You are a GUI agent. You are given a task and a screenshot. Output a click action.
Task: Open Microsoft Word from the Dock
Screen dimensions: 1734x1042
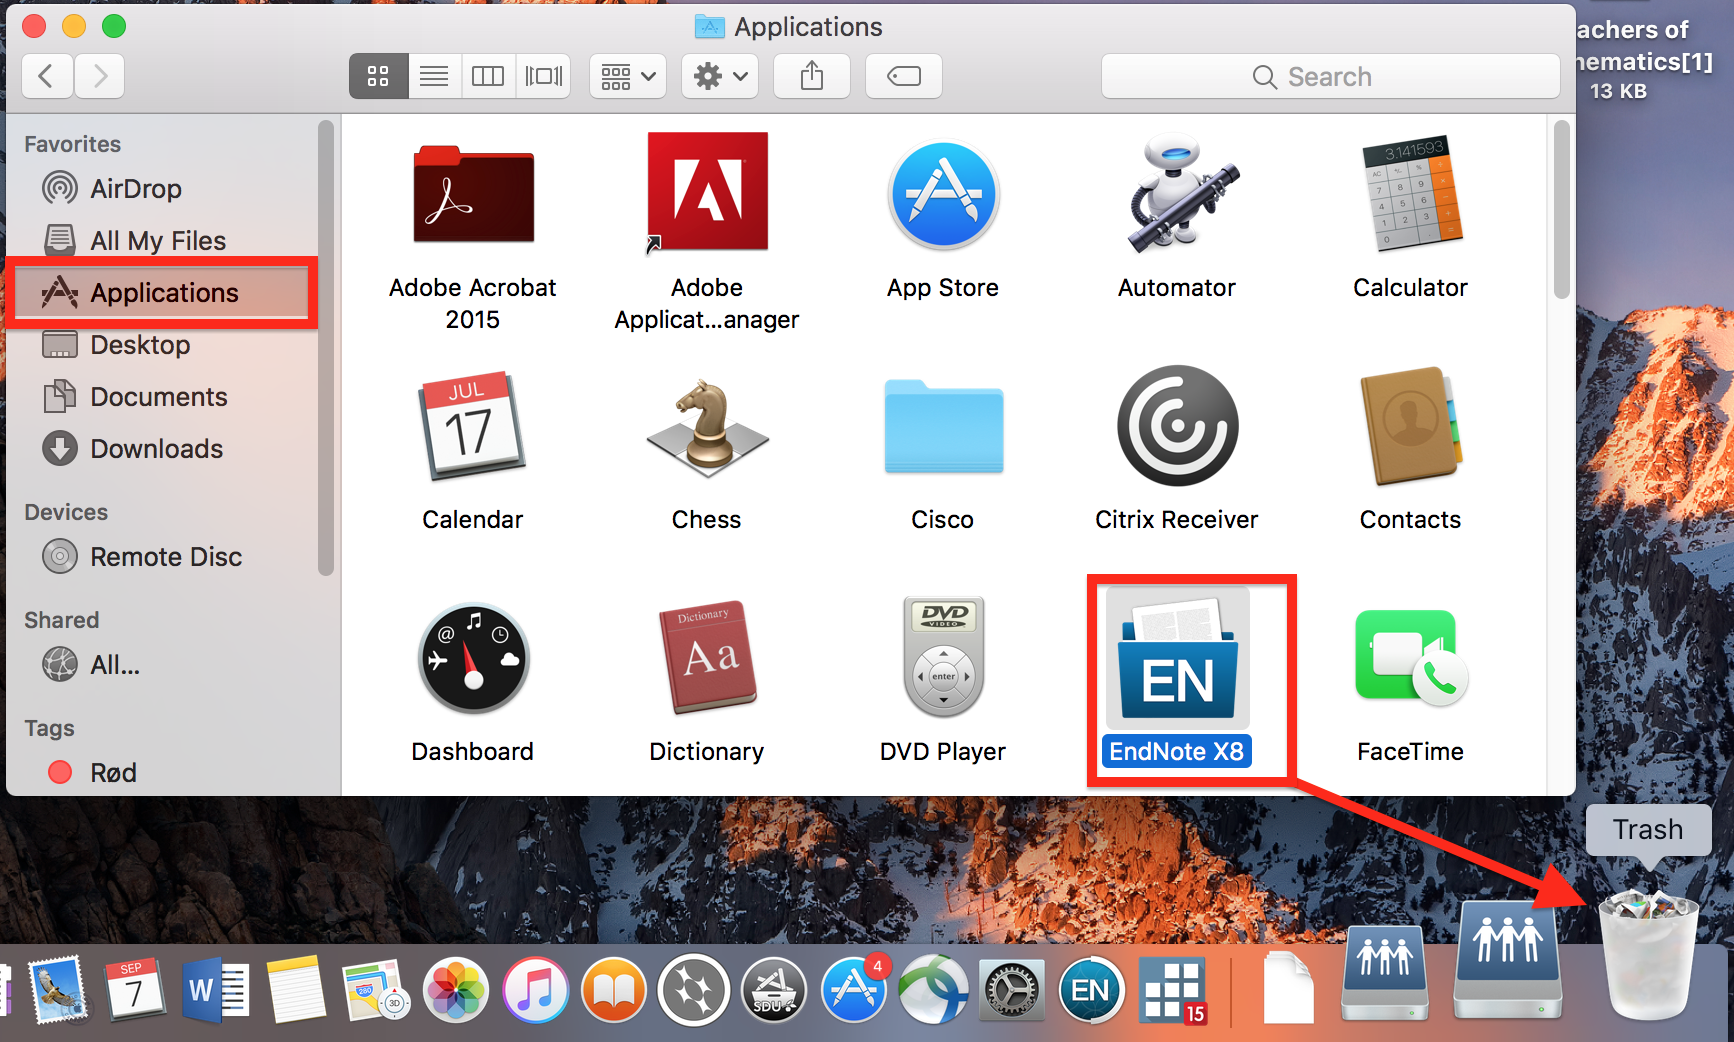[216, 991]
